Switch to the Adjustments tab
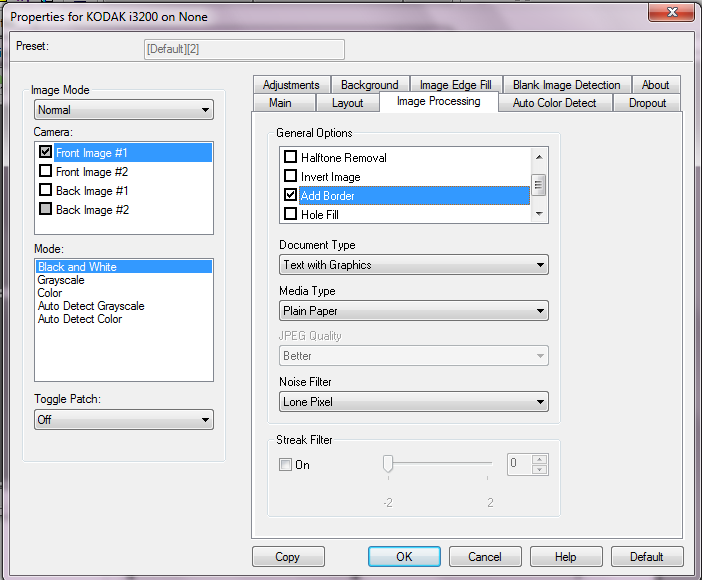This screenshot has height=580, width=702. pyautogui.click(x=291, y=85)
